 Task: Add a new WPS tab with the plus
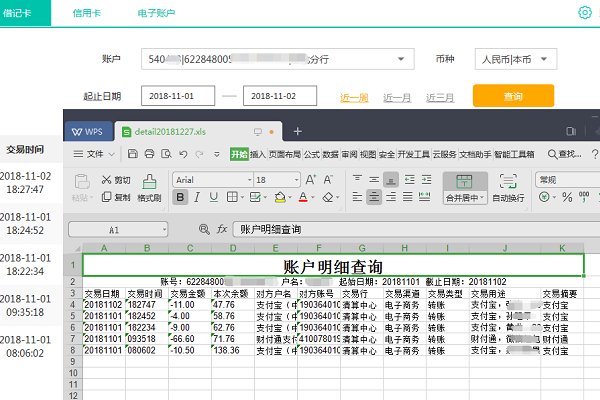(297, 131)
